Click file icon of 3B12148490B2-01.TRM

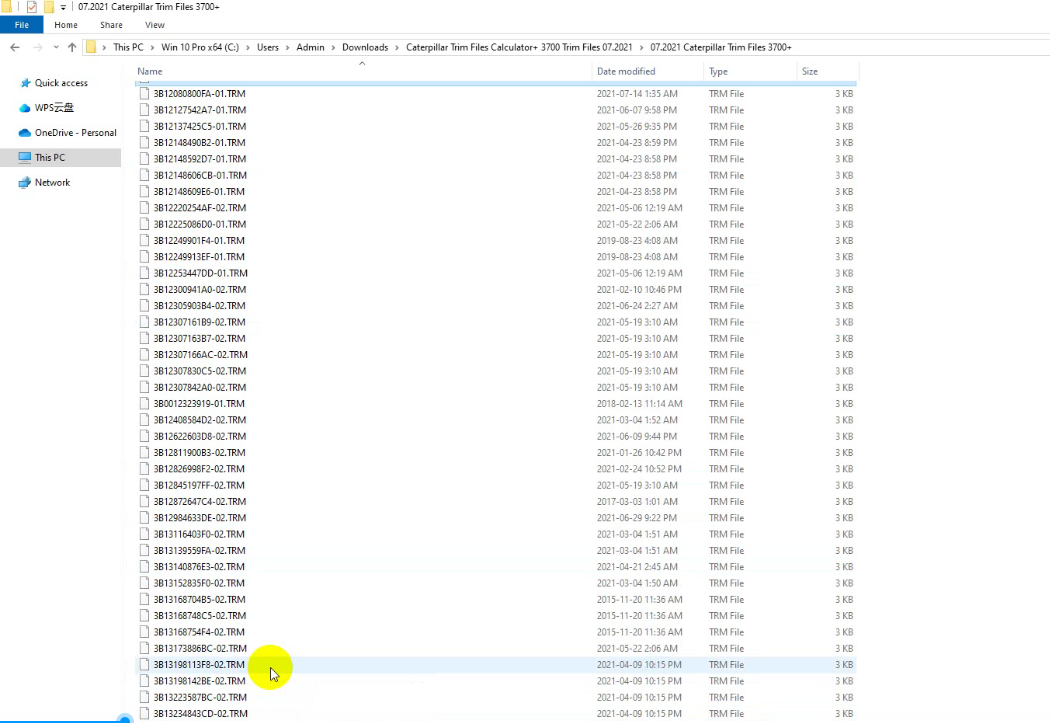[144, 143]
